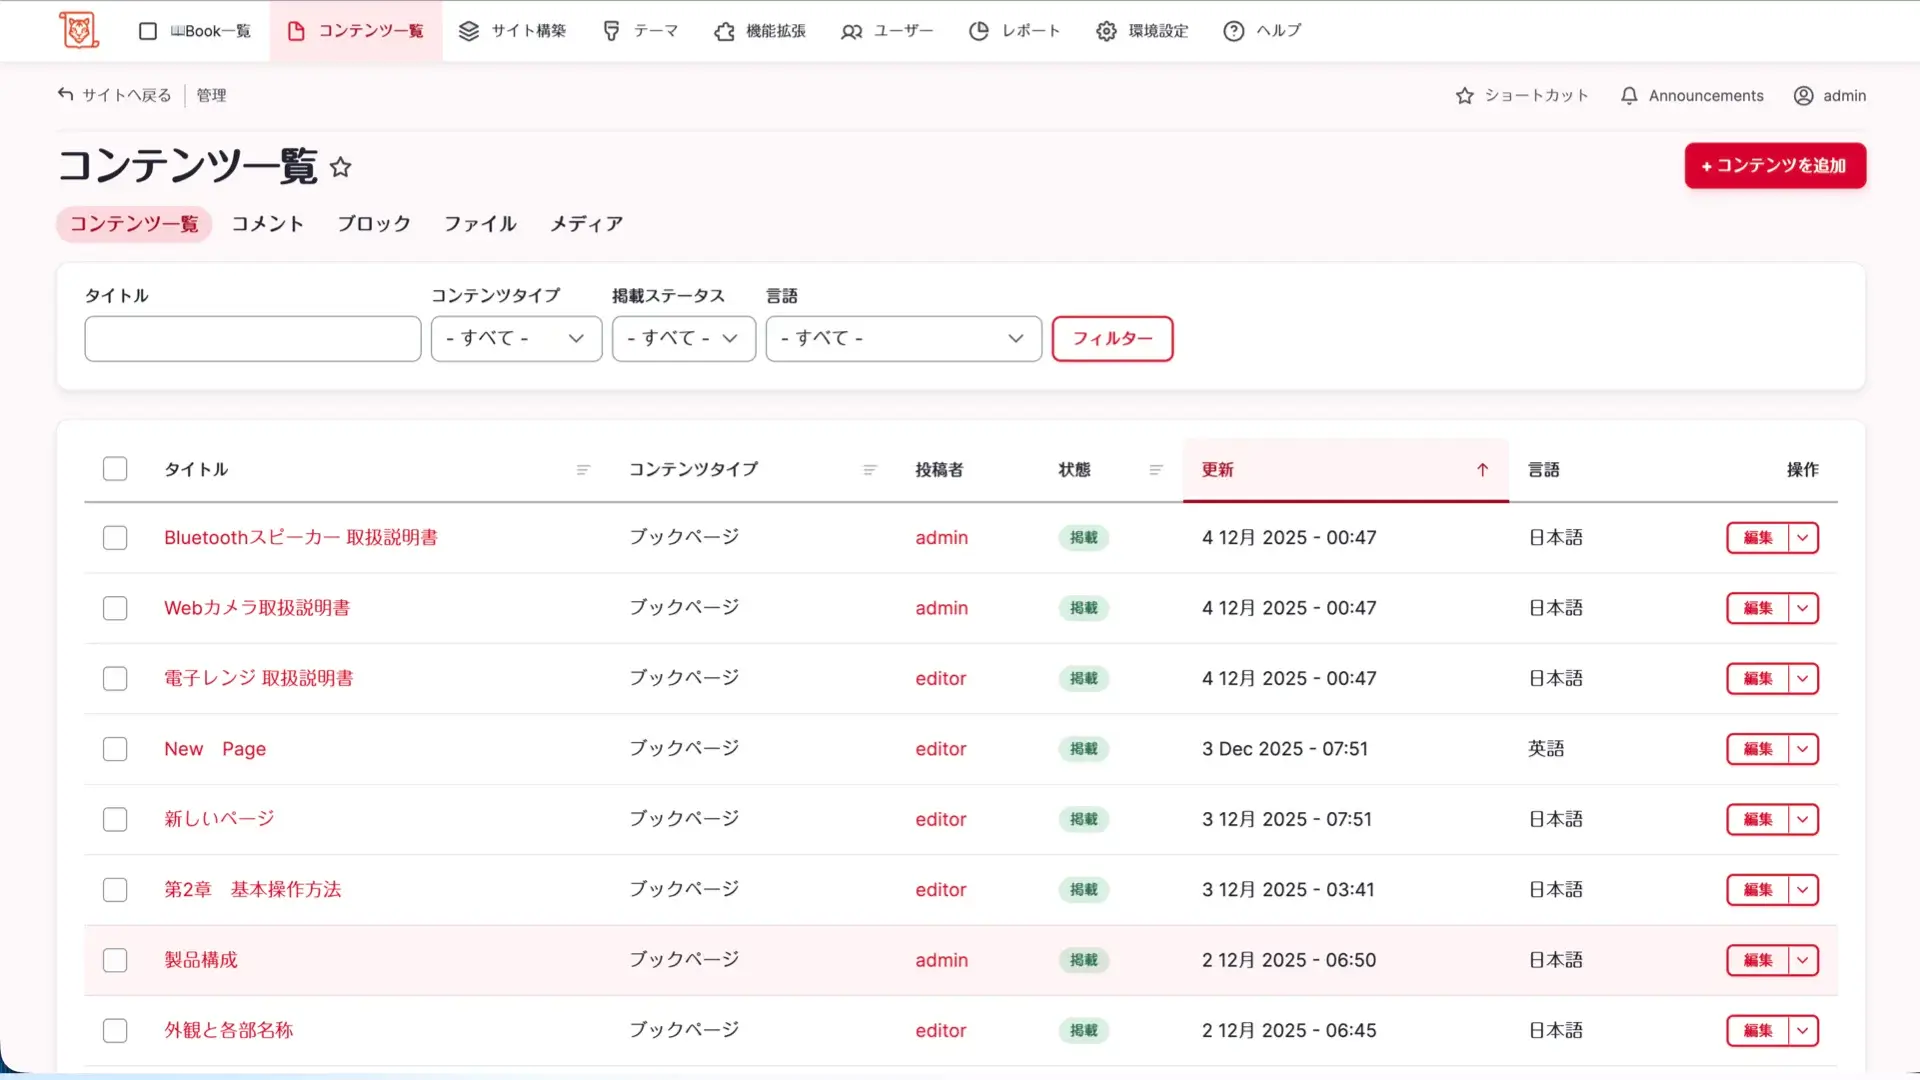Screen dimensions: 1920x1080
Task: Open the 環境設定 menu
Action: (1142, 31)
